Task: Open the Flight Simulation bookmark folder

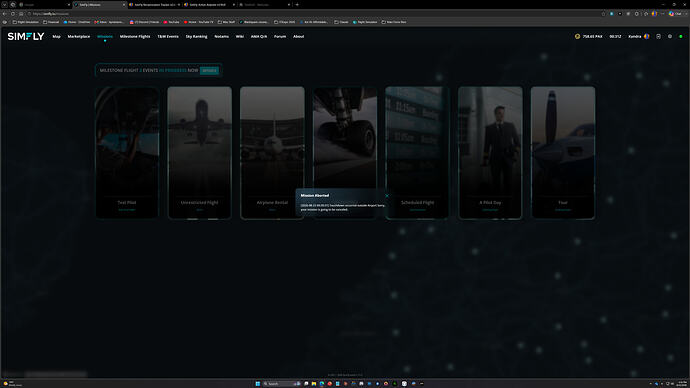Action: click(26, 22)
